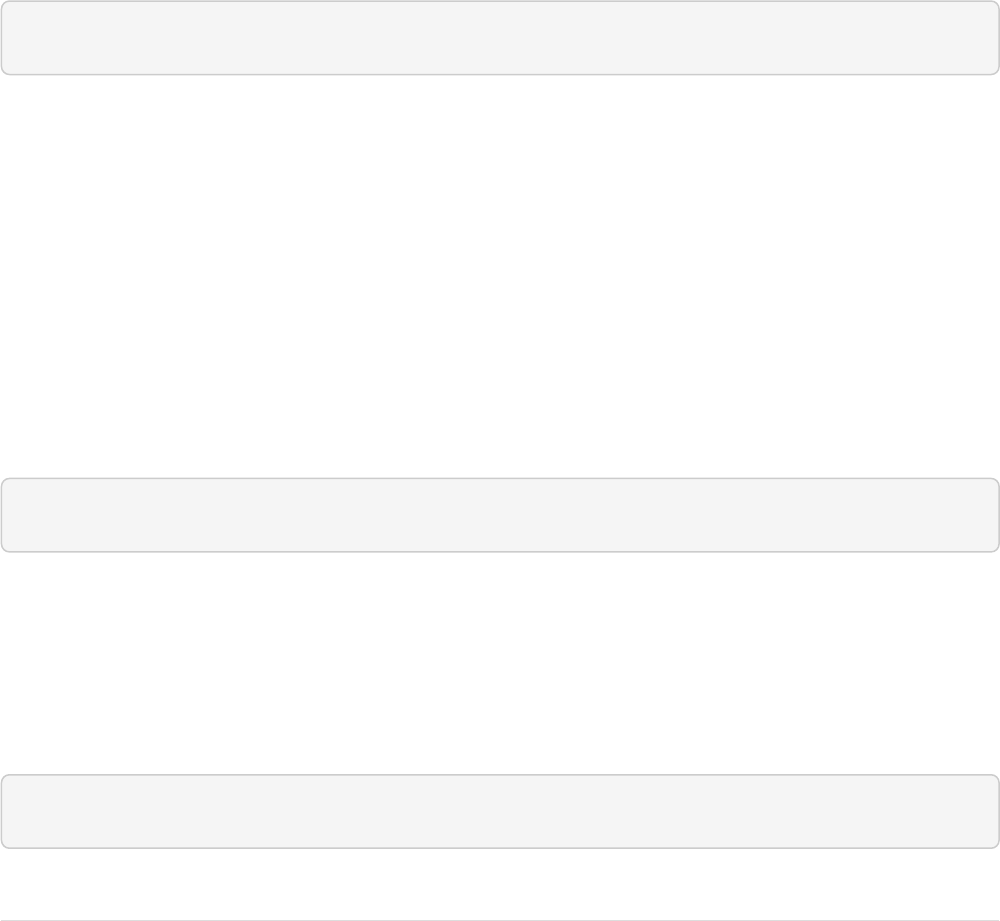Viewport: 1000px width, 921px height.
Task: Click the horizontal divider line at the bottom
Action: (x=500, y=920)
